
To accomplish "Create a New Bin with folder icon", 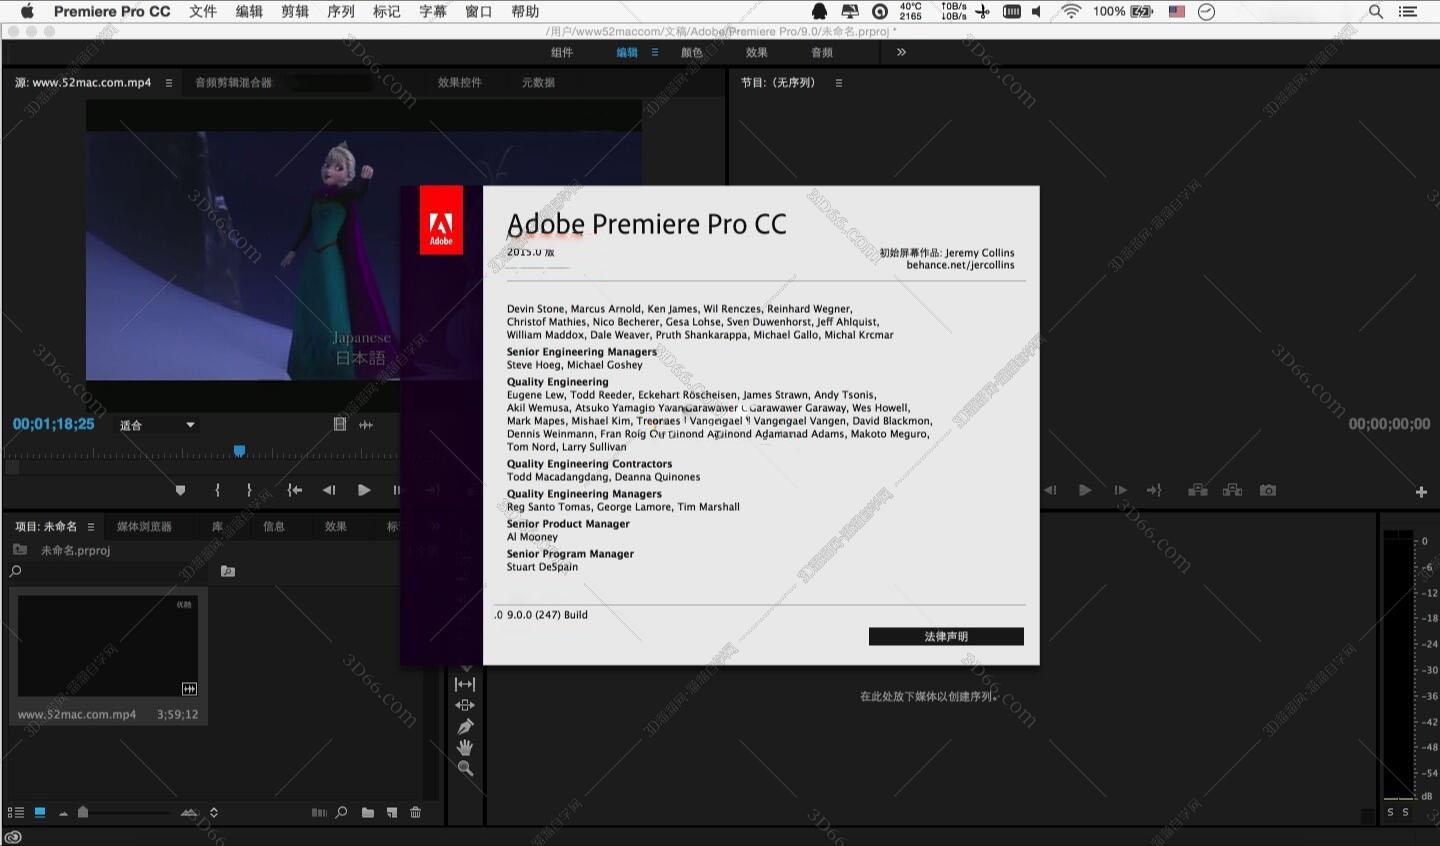I will coord(368,813).
